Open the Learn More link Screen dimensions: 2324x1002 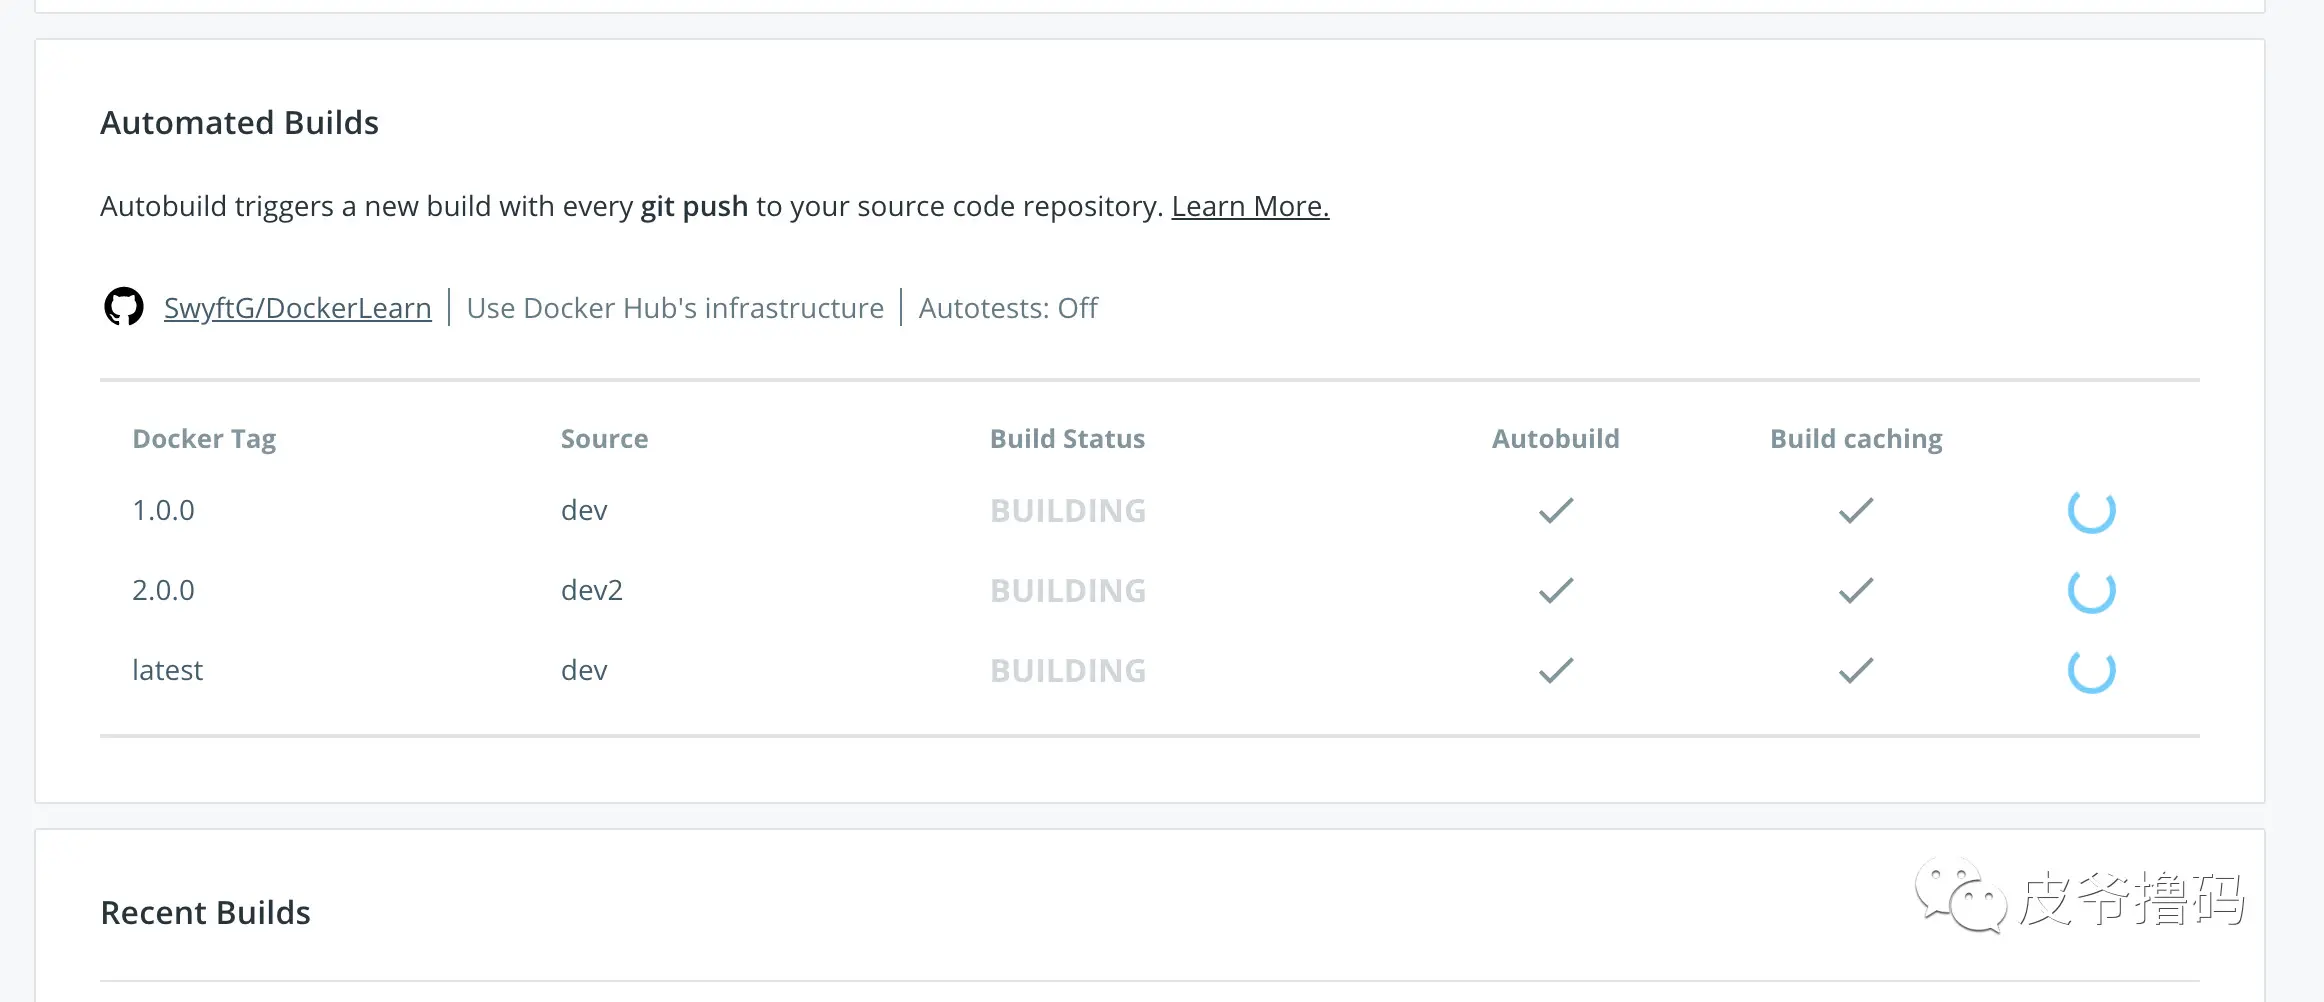point(1250,206)
